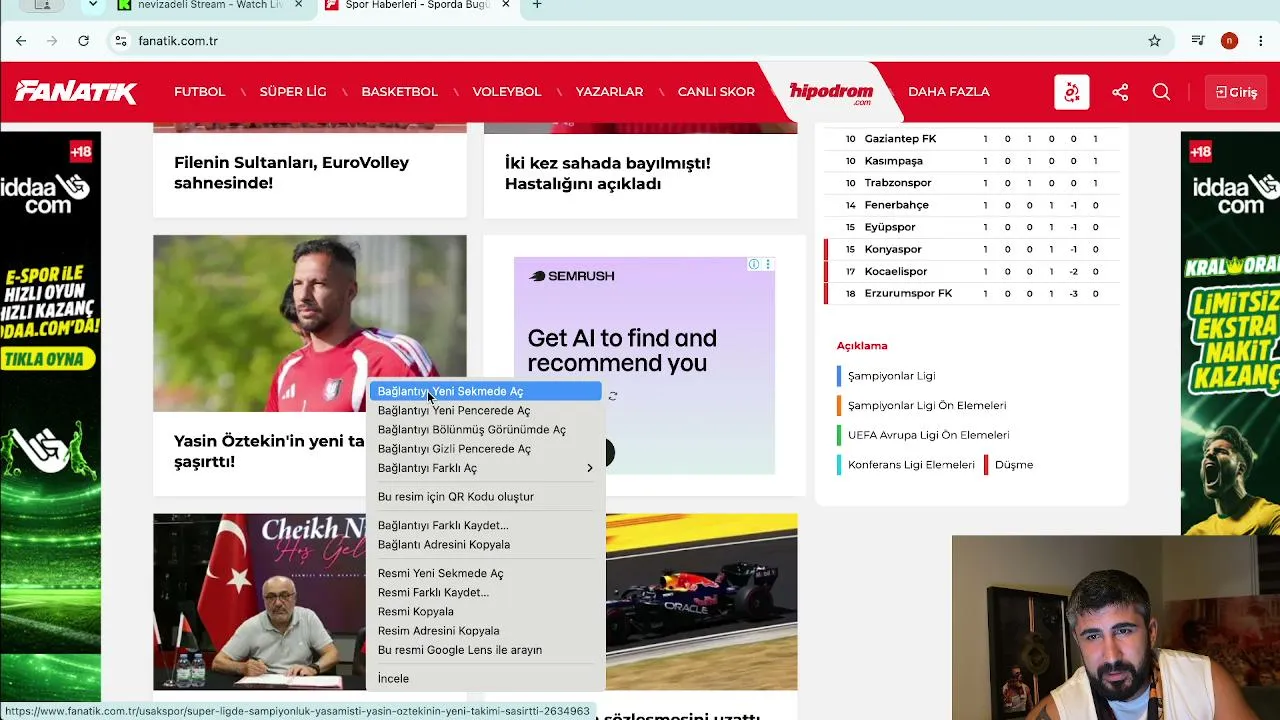Click the share icon in the header
Screen dimensions: 1280x720
[x=1120, y=92]
